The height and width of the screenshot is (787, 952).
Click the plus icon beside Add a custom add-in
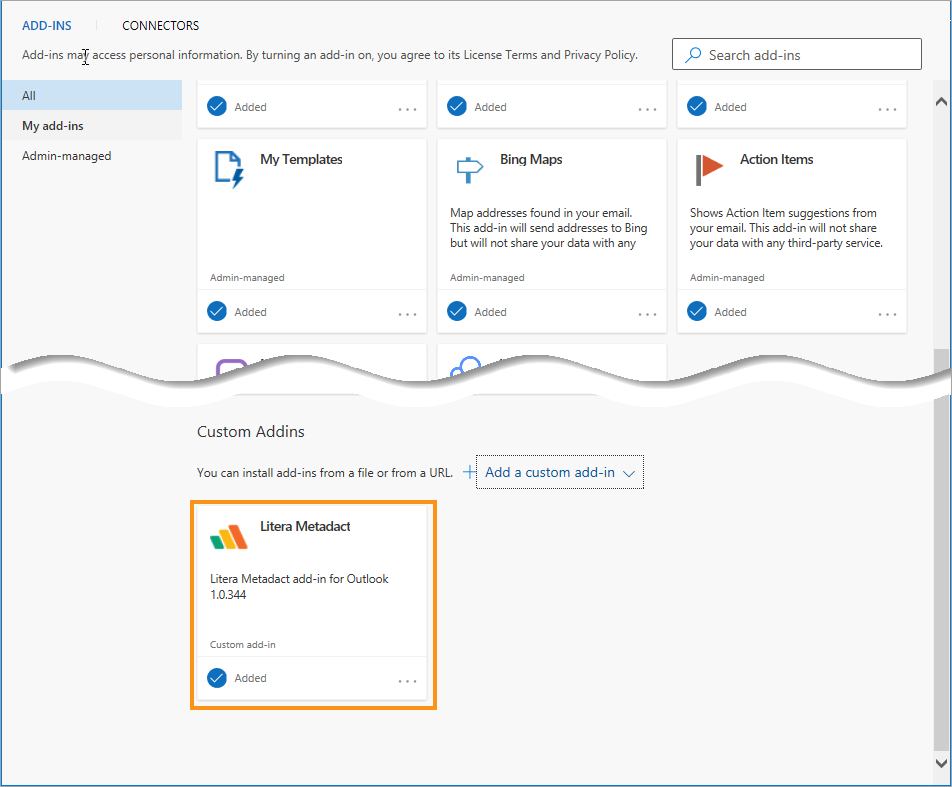tap(469, 472)
